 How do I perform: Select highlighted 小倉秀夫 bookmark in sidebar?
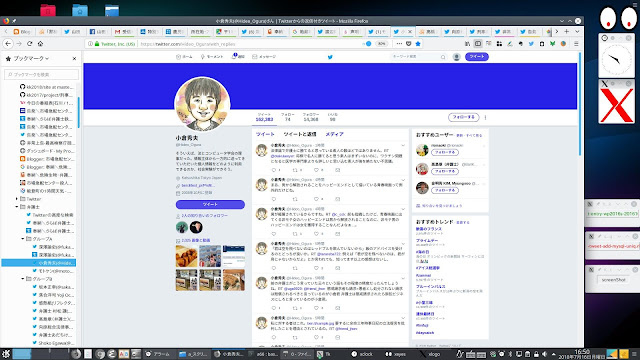pos(39,263)
